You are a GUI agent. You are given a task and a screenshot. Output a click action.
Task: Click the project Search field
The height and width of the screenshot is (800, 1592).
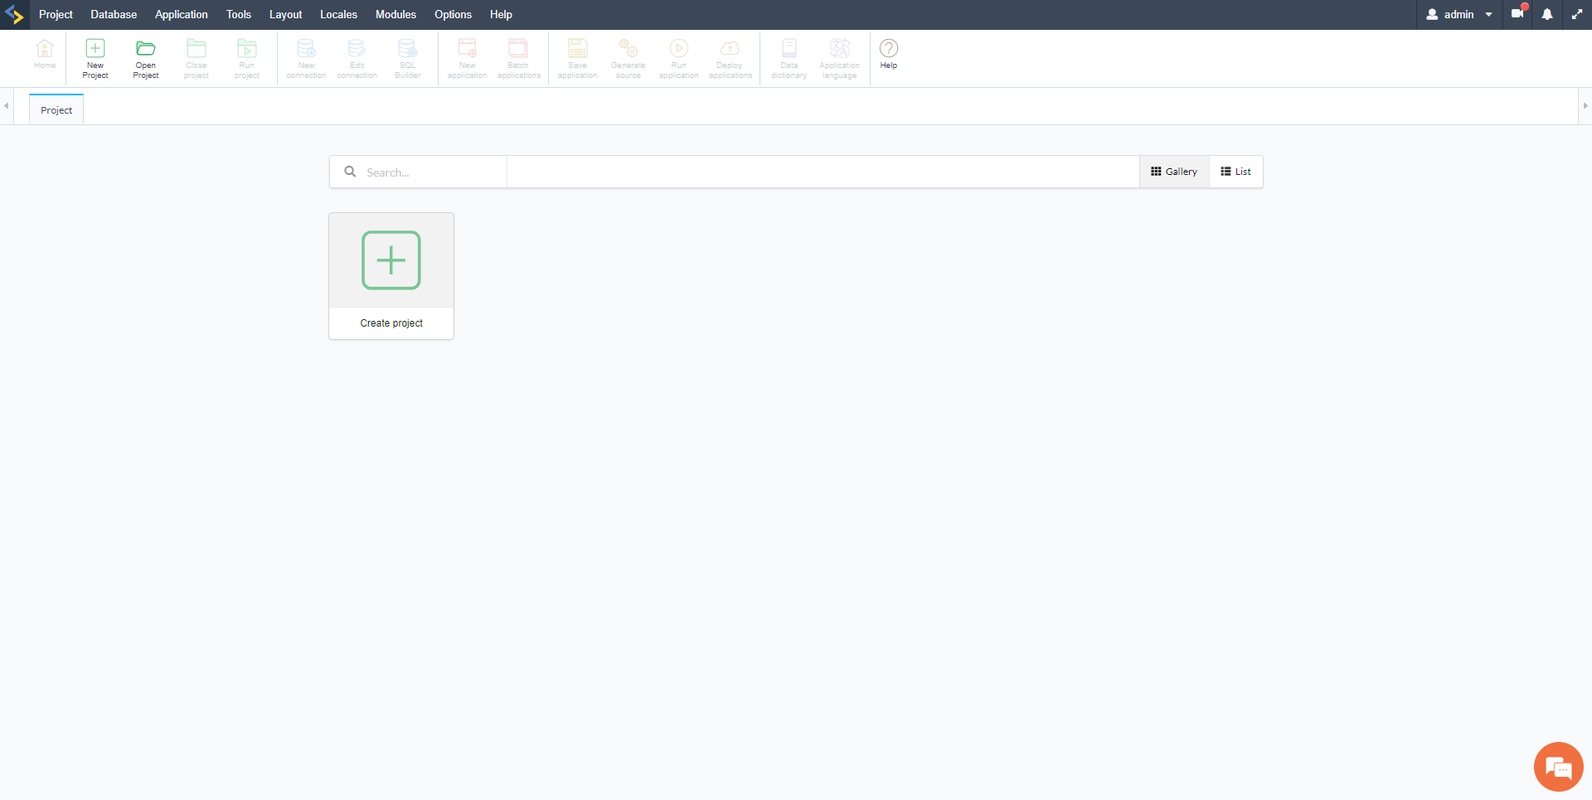point(430,172)
